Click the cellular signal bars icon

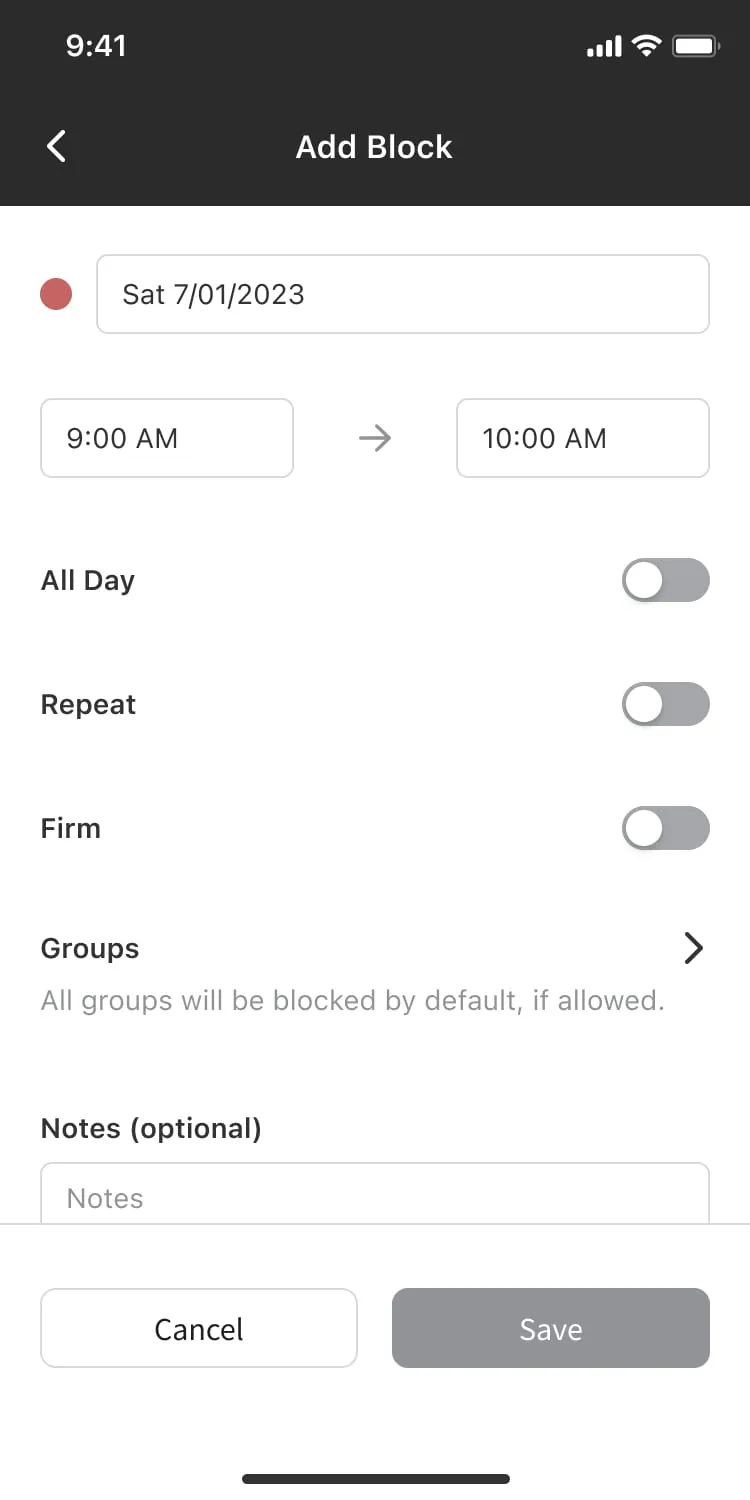603,46
